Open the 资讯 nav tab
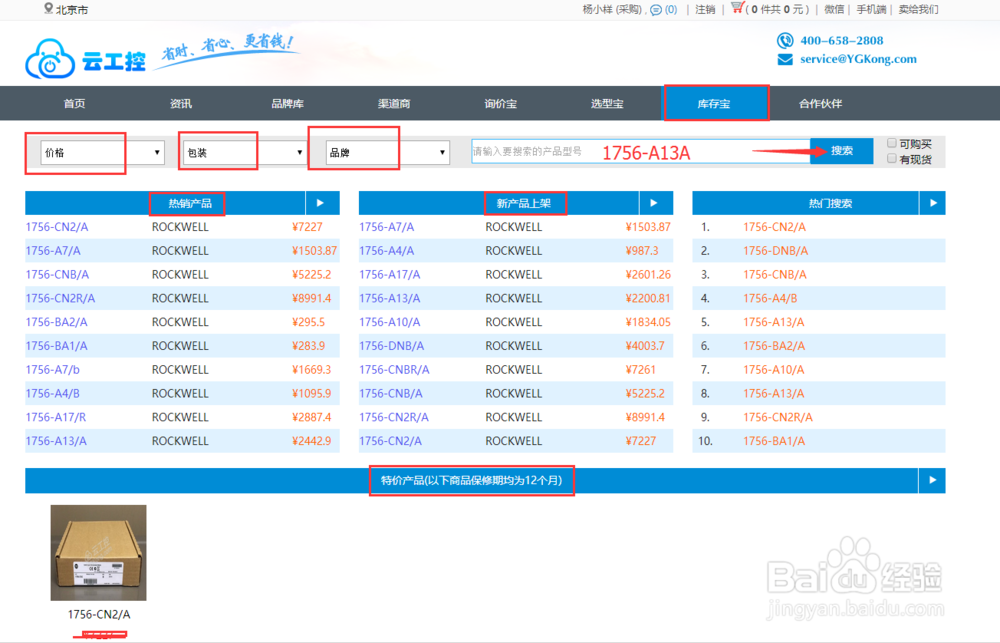 click(x=181, y=103)
